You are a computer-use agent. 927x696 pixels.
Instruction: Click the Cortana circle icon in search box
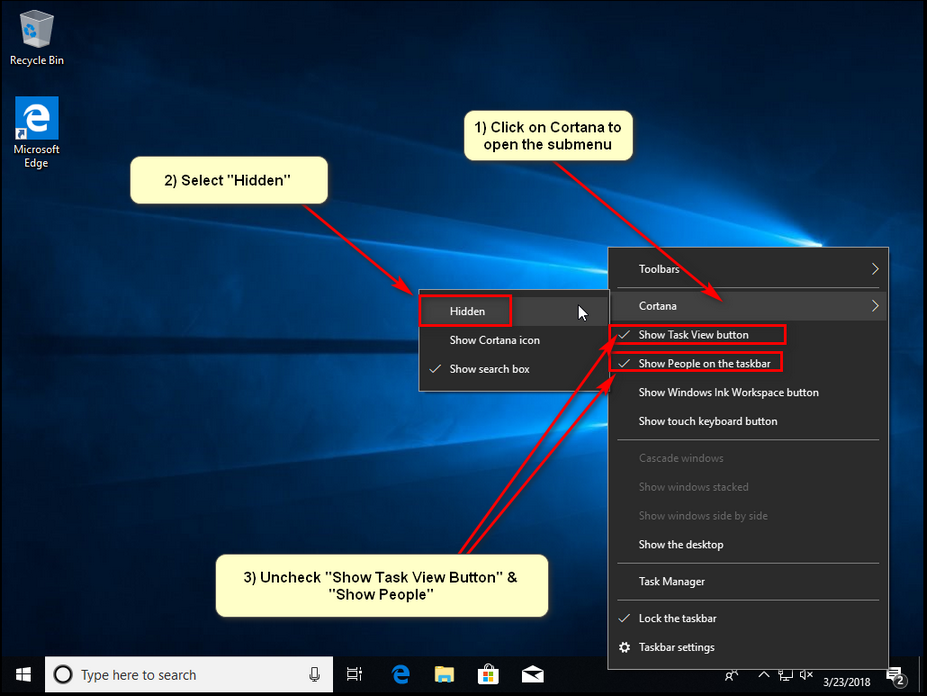[x=63, y=674]
